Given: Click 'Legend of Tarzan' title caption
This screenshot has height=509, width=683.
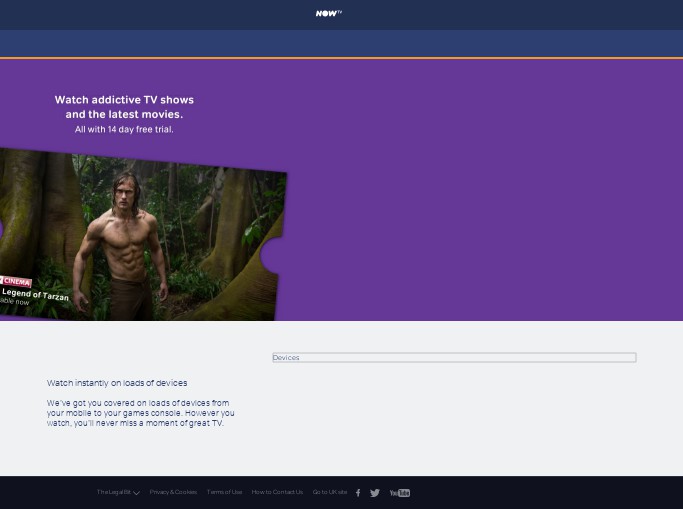Looking at the screenshot, I should [35, 294].
